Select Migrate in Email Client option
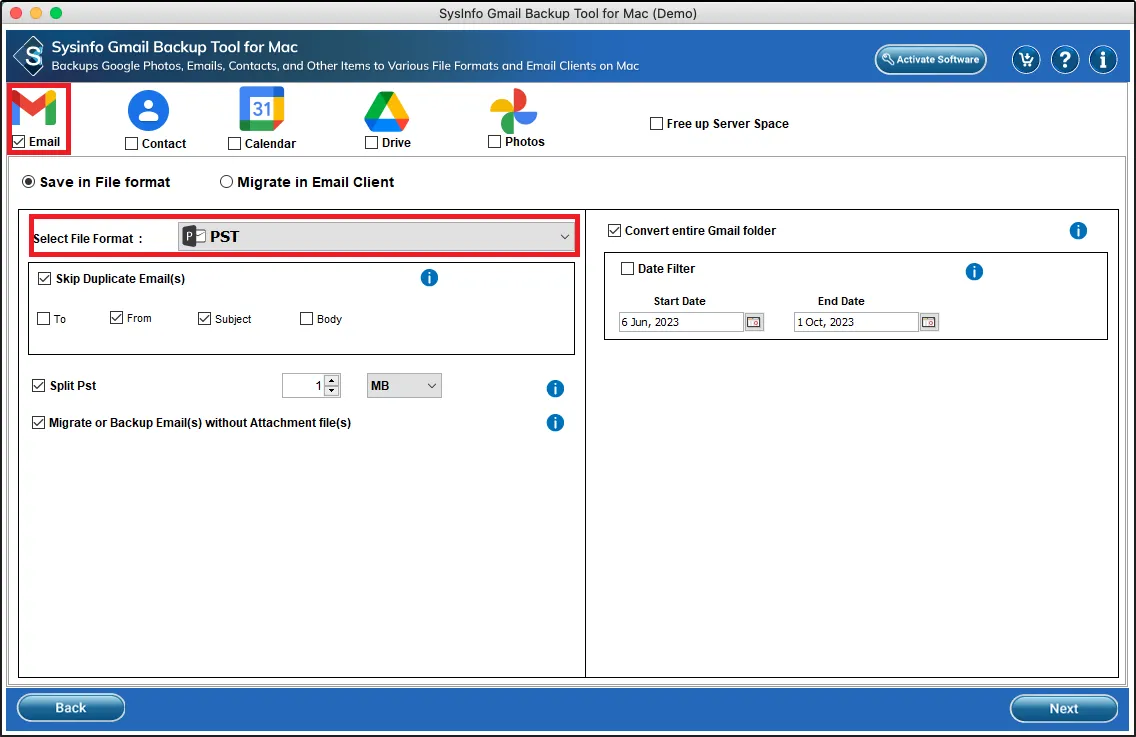This screenshot has width=1136, height=737. (227, 182)
